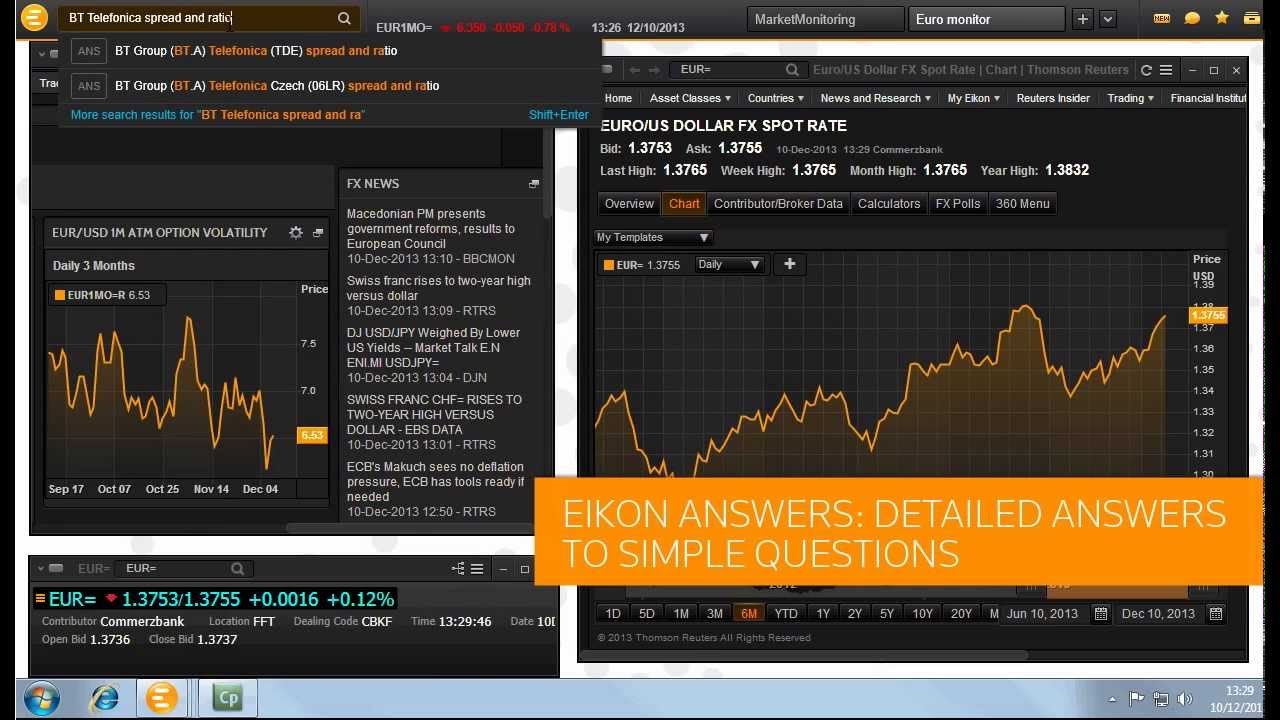This screenshot has height=720, width=1280.
Task: Set chart range to 1Y
Action: [823, 614]
